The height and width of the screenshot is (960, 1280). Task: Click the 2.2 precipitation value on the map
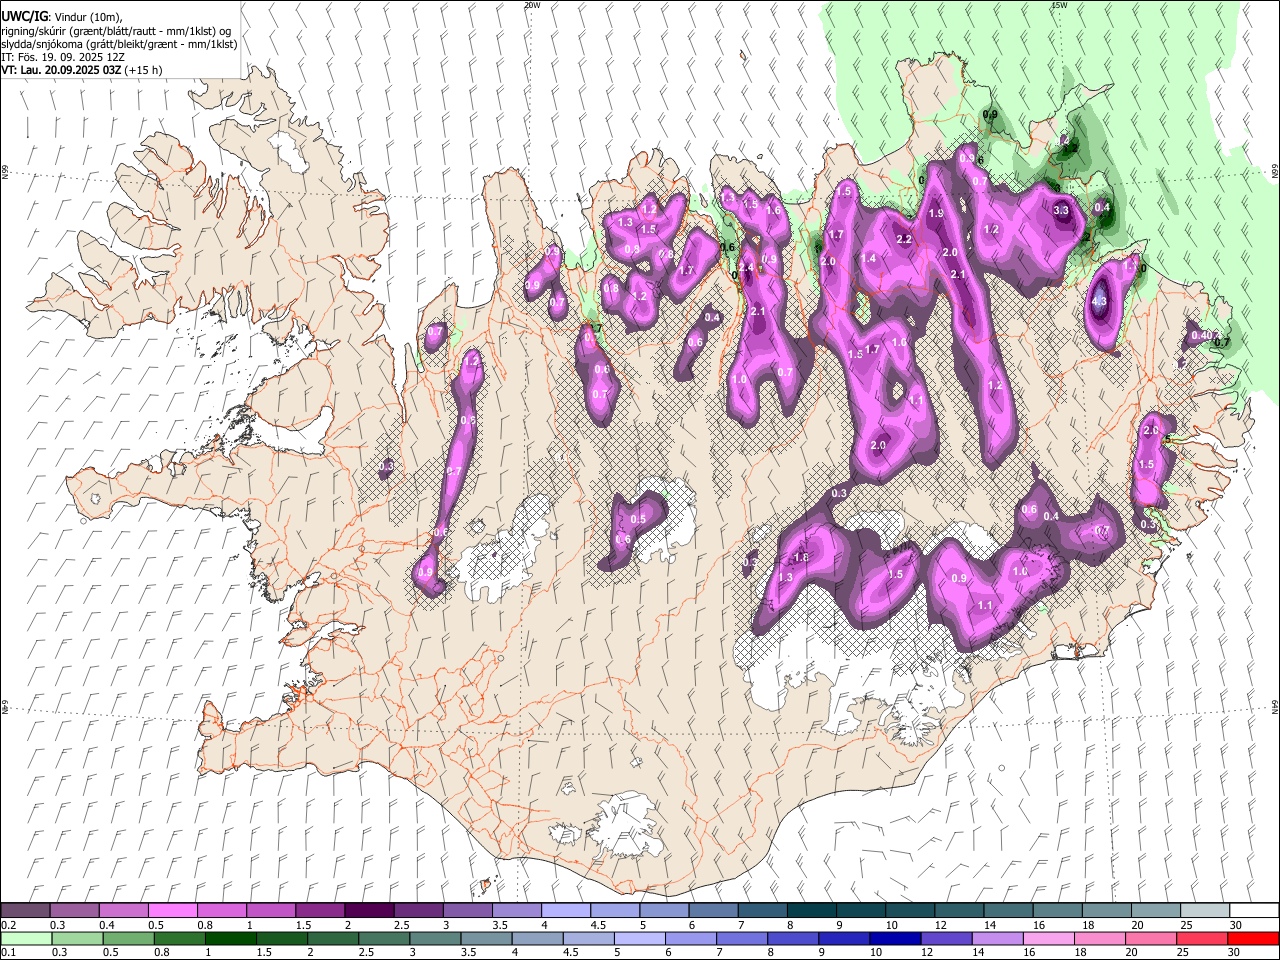point(904,239)
